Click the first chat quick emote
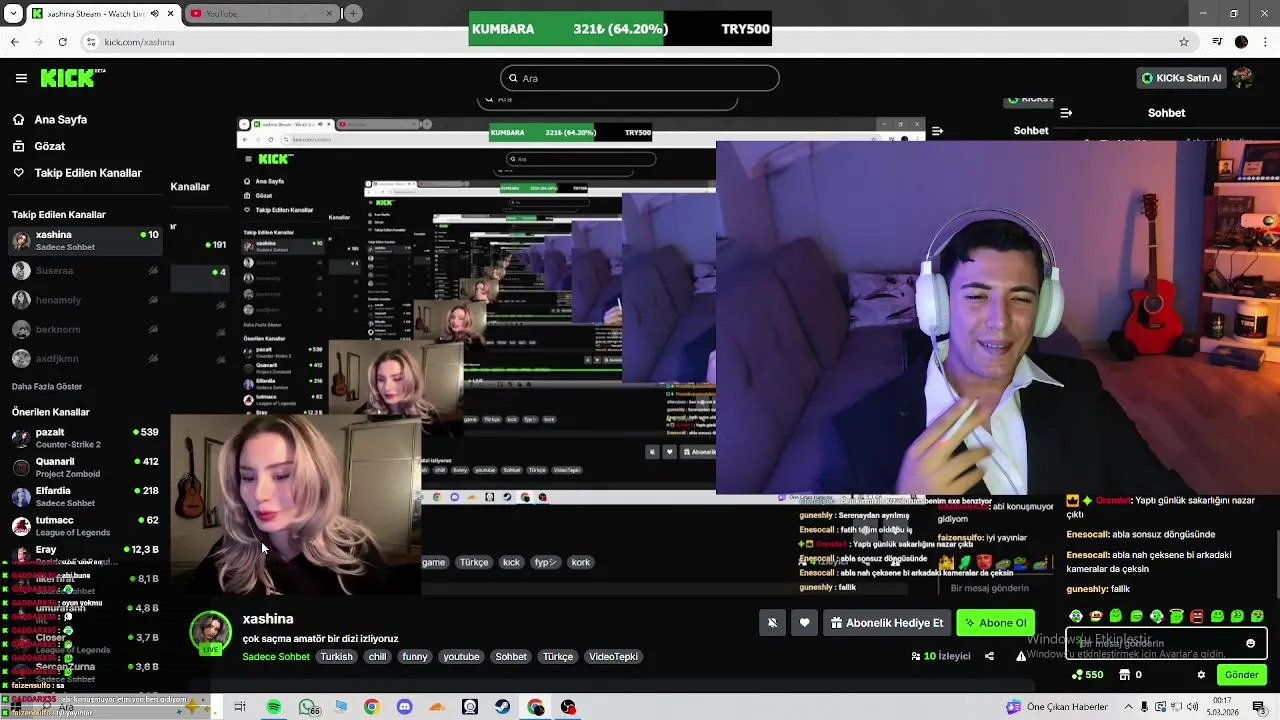This screenshot has width=1280, height=720. [1076, 616]
